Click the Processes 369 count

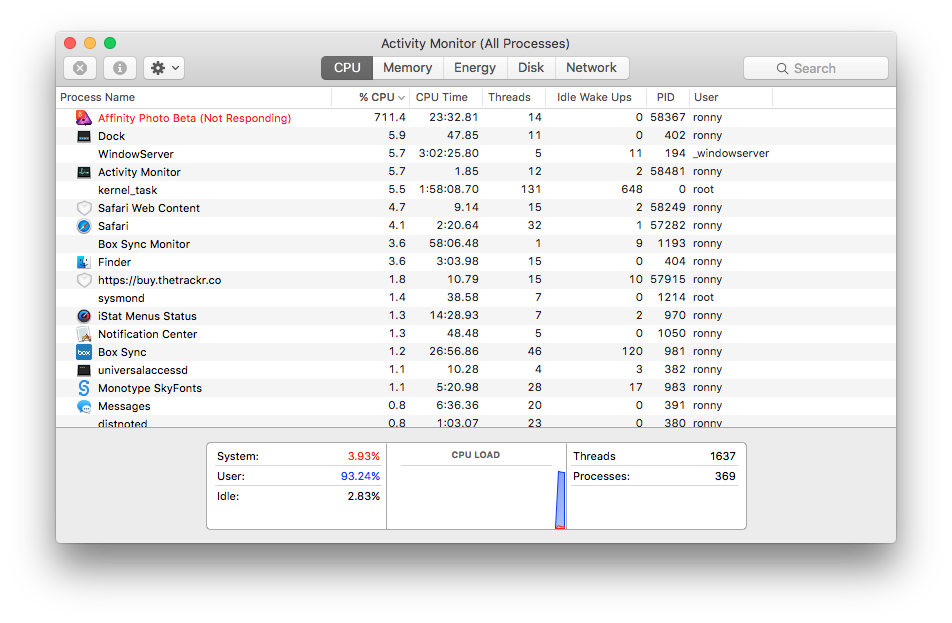click(725, 476)
